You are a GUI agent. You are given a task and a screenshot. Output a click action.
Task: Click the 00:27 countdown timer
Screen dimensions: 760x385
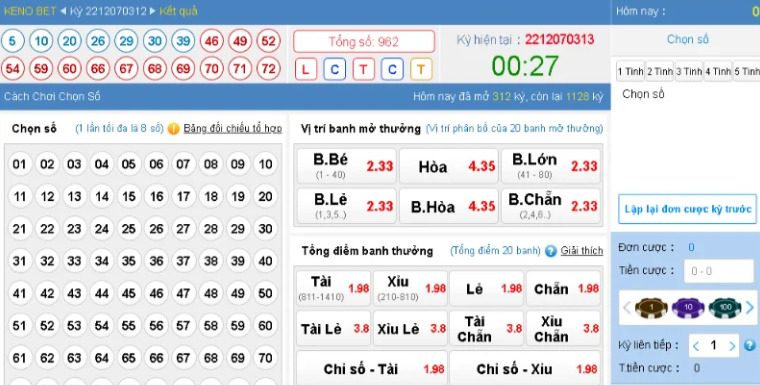coord(525,65)
